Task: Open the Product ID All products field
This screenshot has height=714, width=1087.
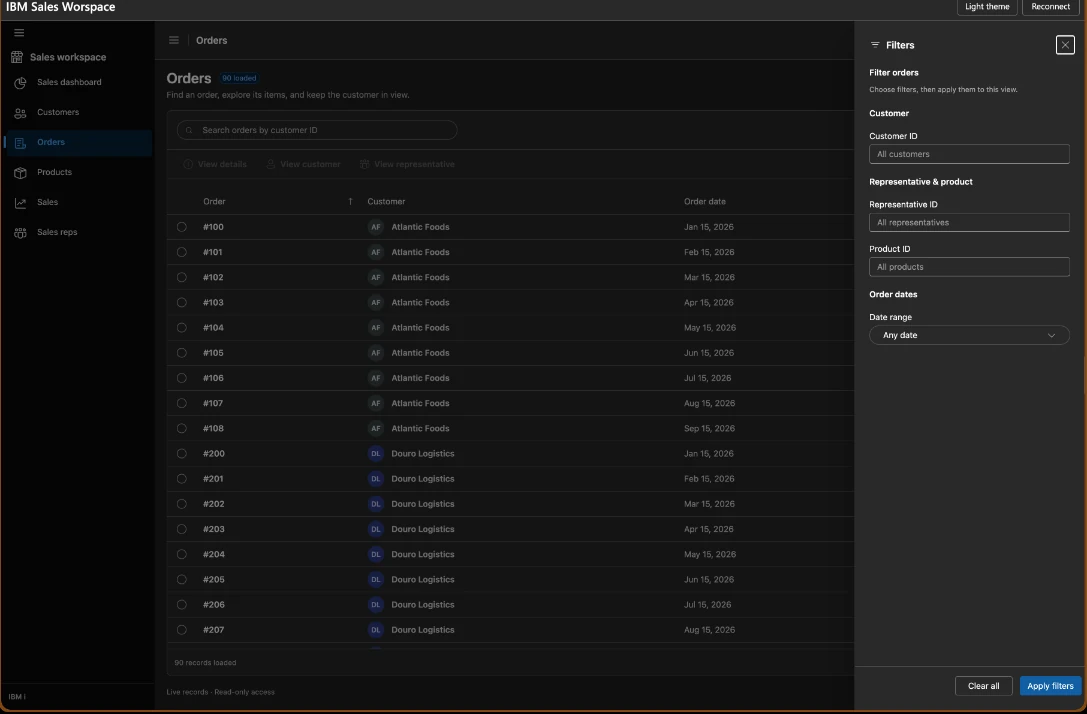Action: (968, 267)
